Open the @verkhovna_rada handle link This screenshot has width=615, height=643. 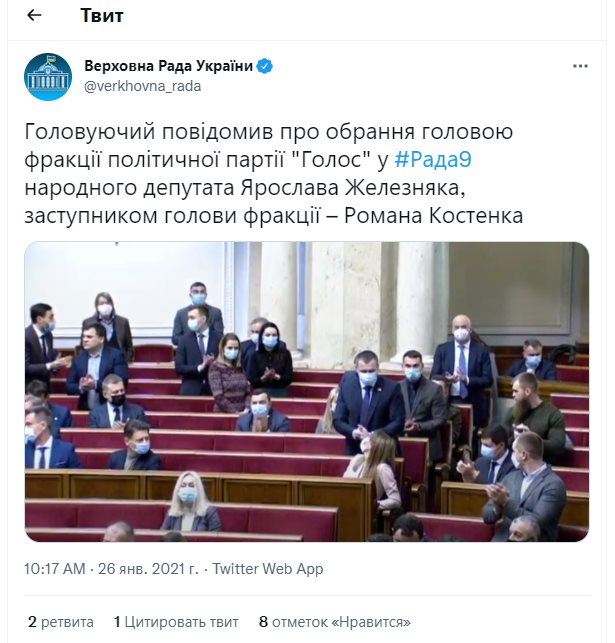pyautogui.click(x=142, y=86)
